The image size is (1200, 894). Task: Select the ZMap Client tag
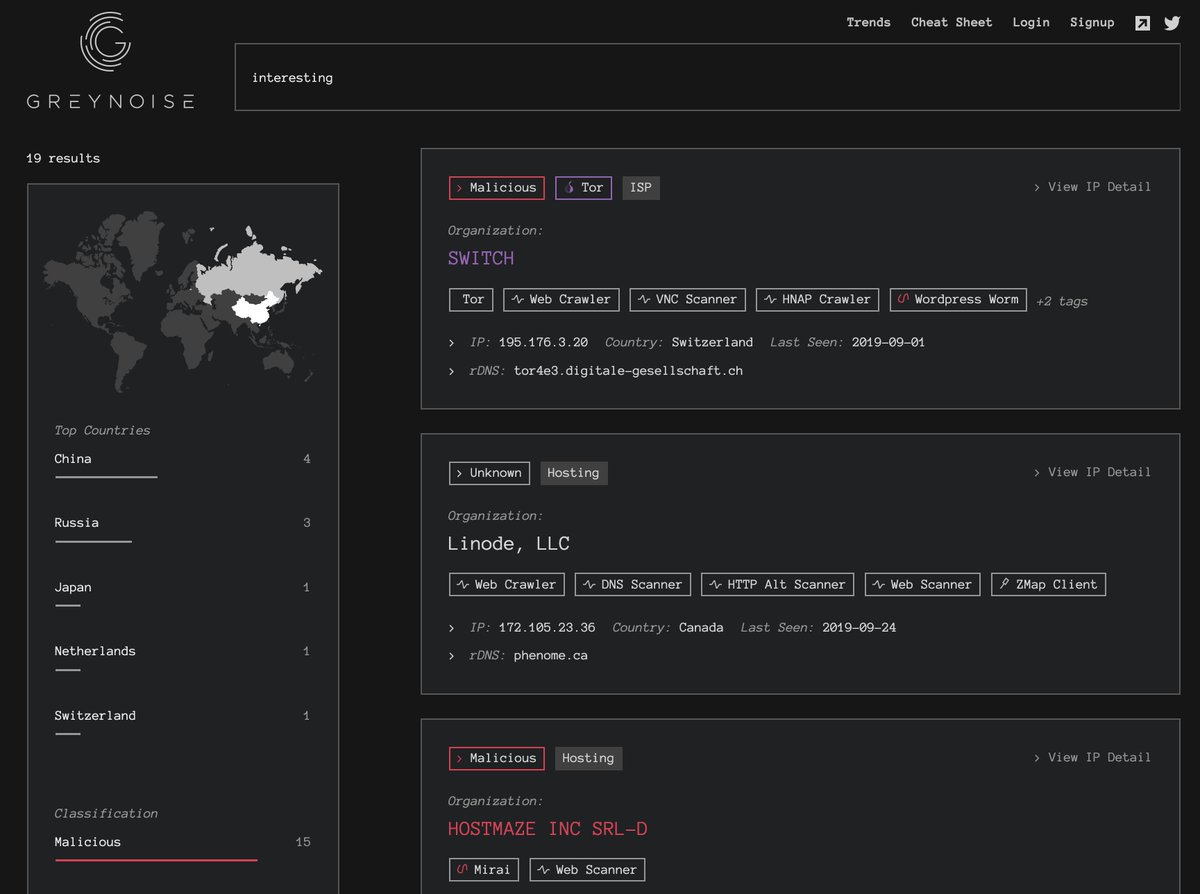(1048, 584)
